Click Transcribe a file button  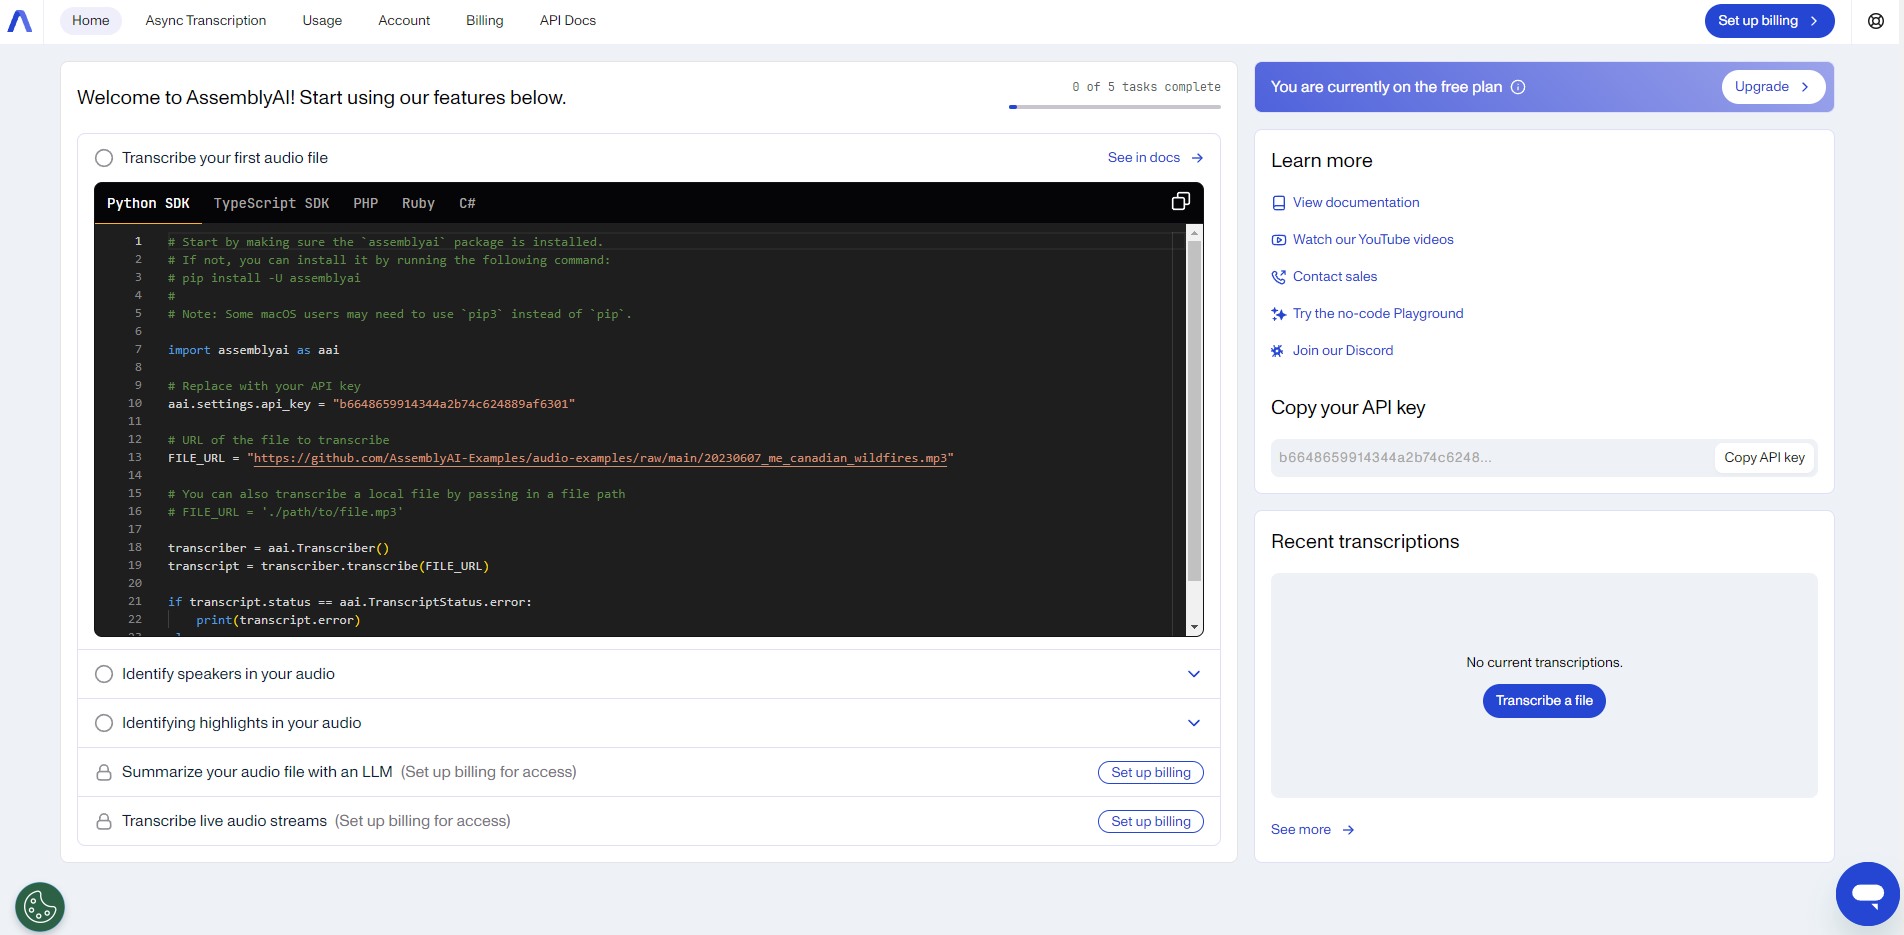point(1544,701)
